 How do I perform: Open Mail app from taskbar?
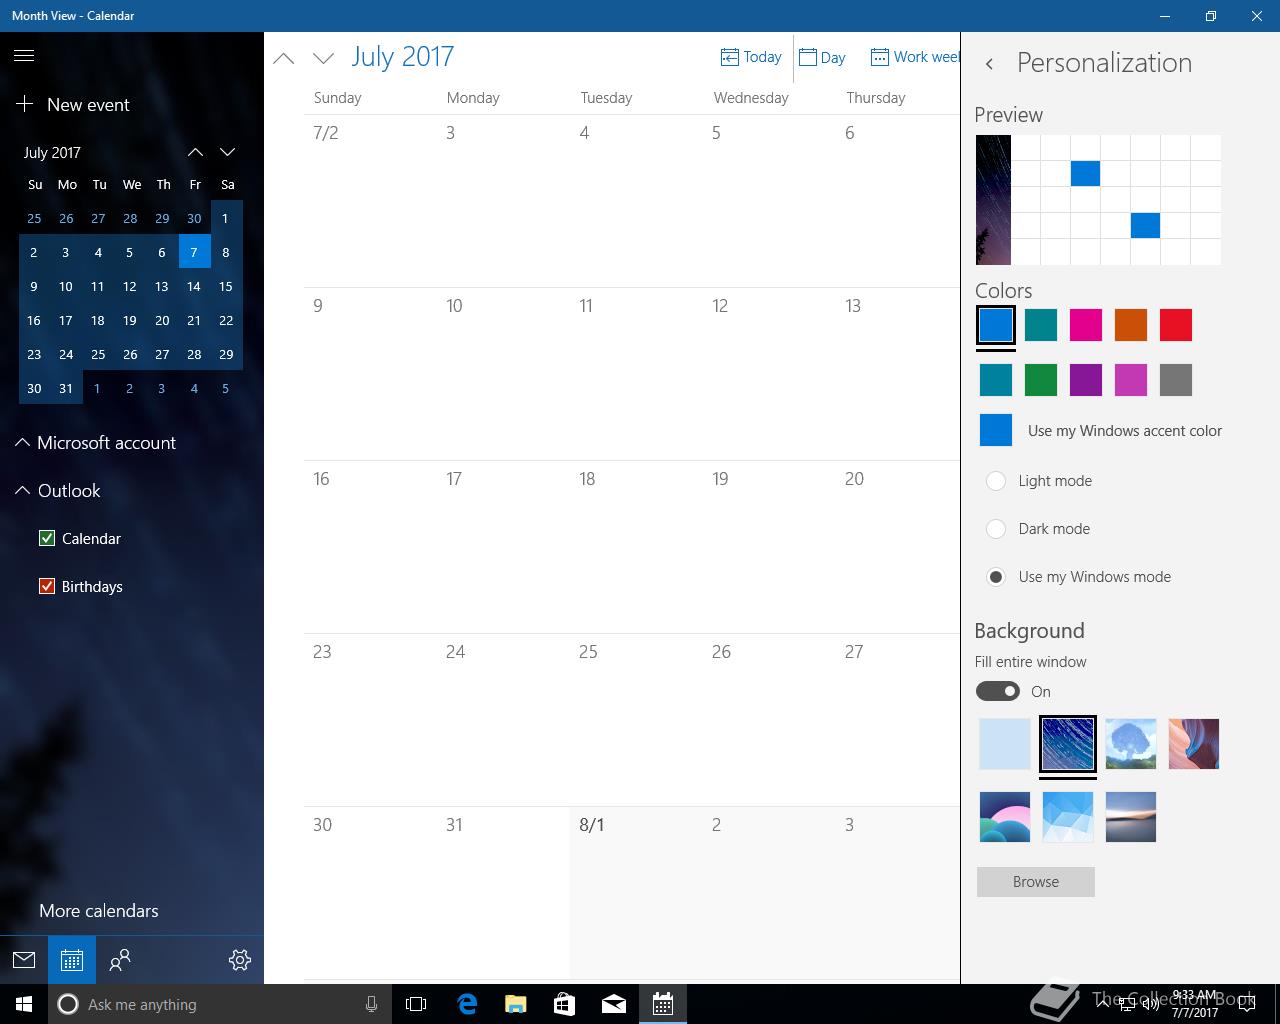pyautogui.click(x=614, y=1004)
